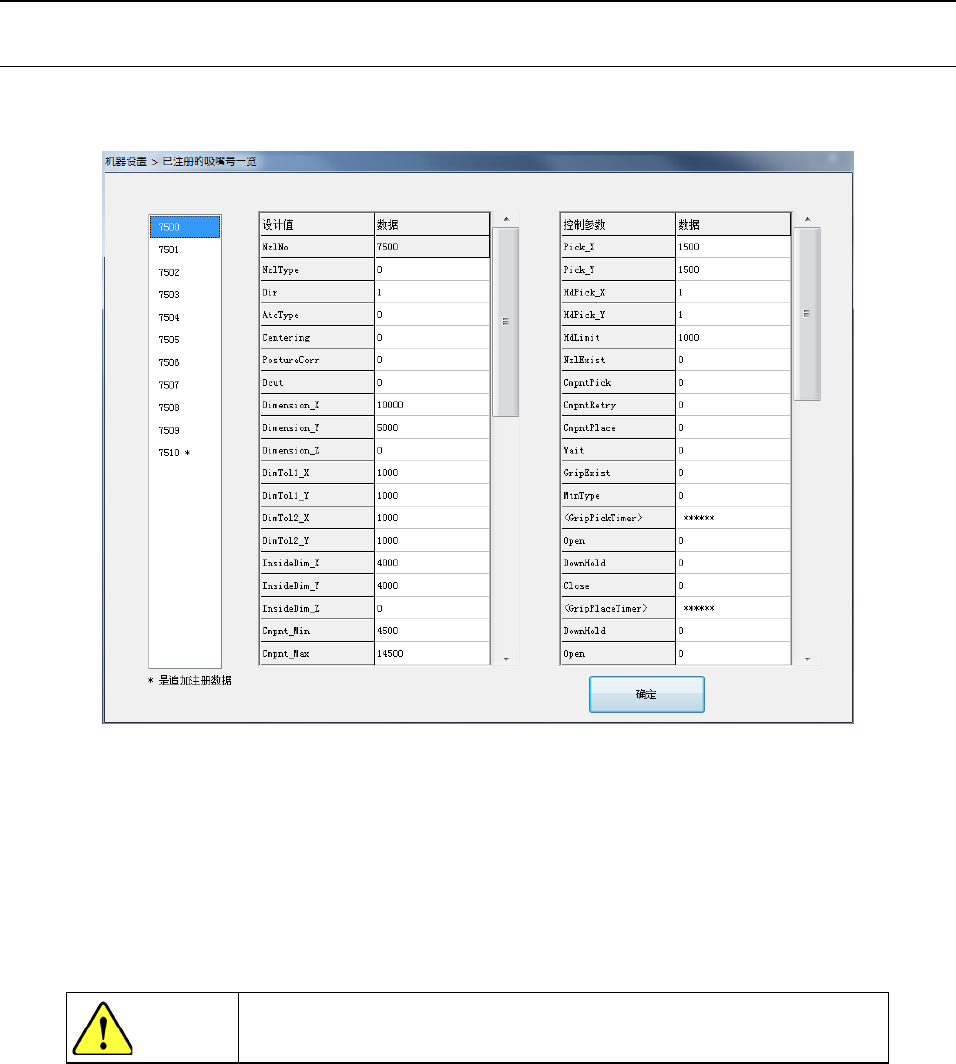Image resolution: width=956 pixels, height=1064 pixels.
Task: Select nozzle 7504 in the list
Action: (185, 318)
